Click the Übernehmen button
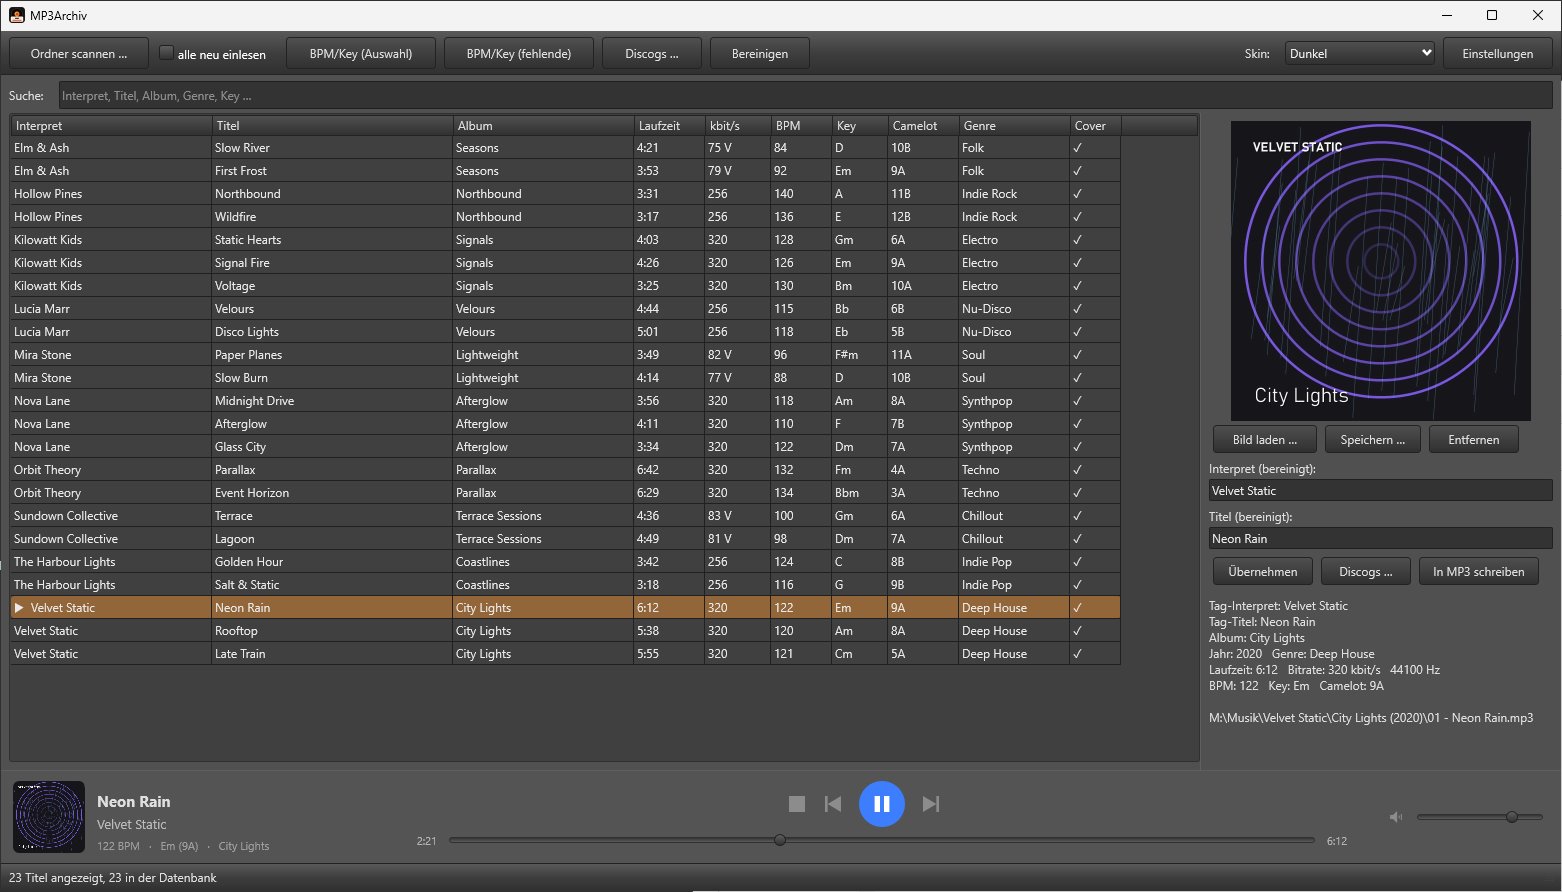This screenshot has height=892, width=1562. pos(1263,572)
